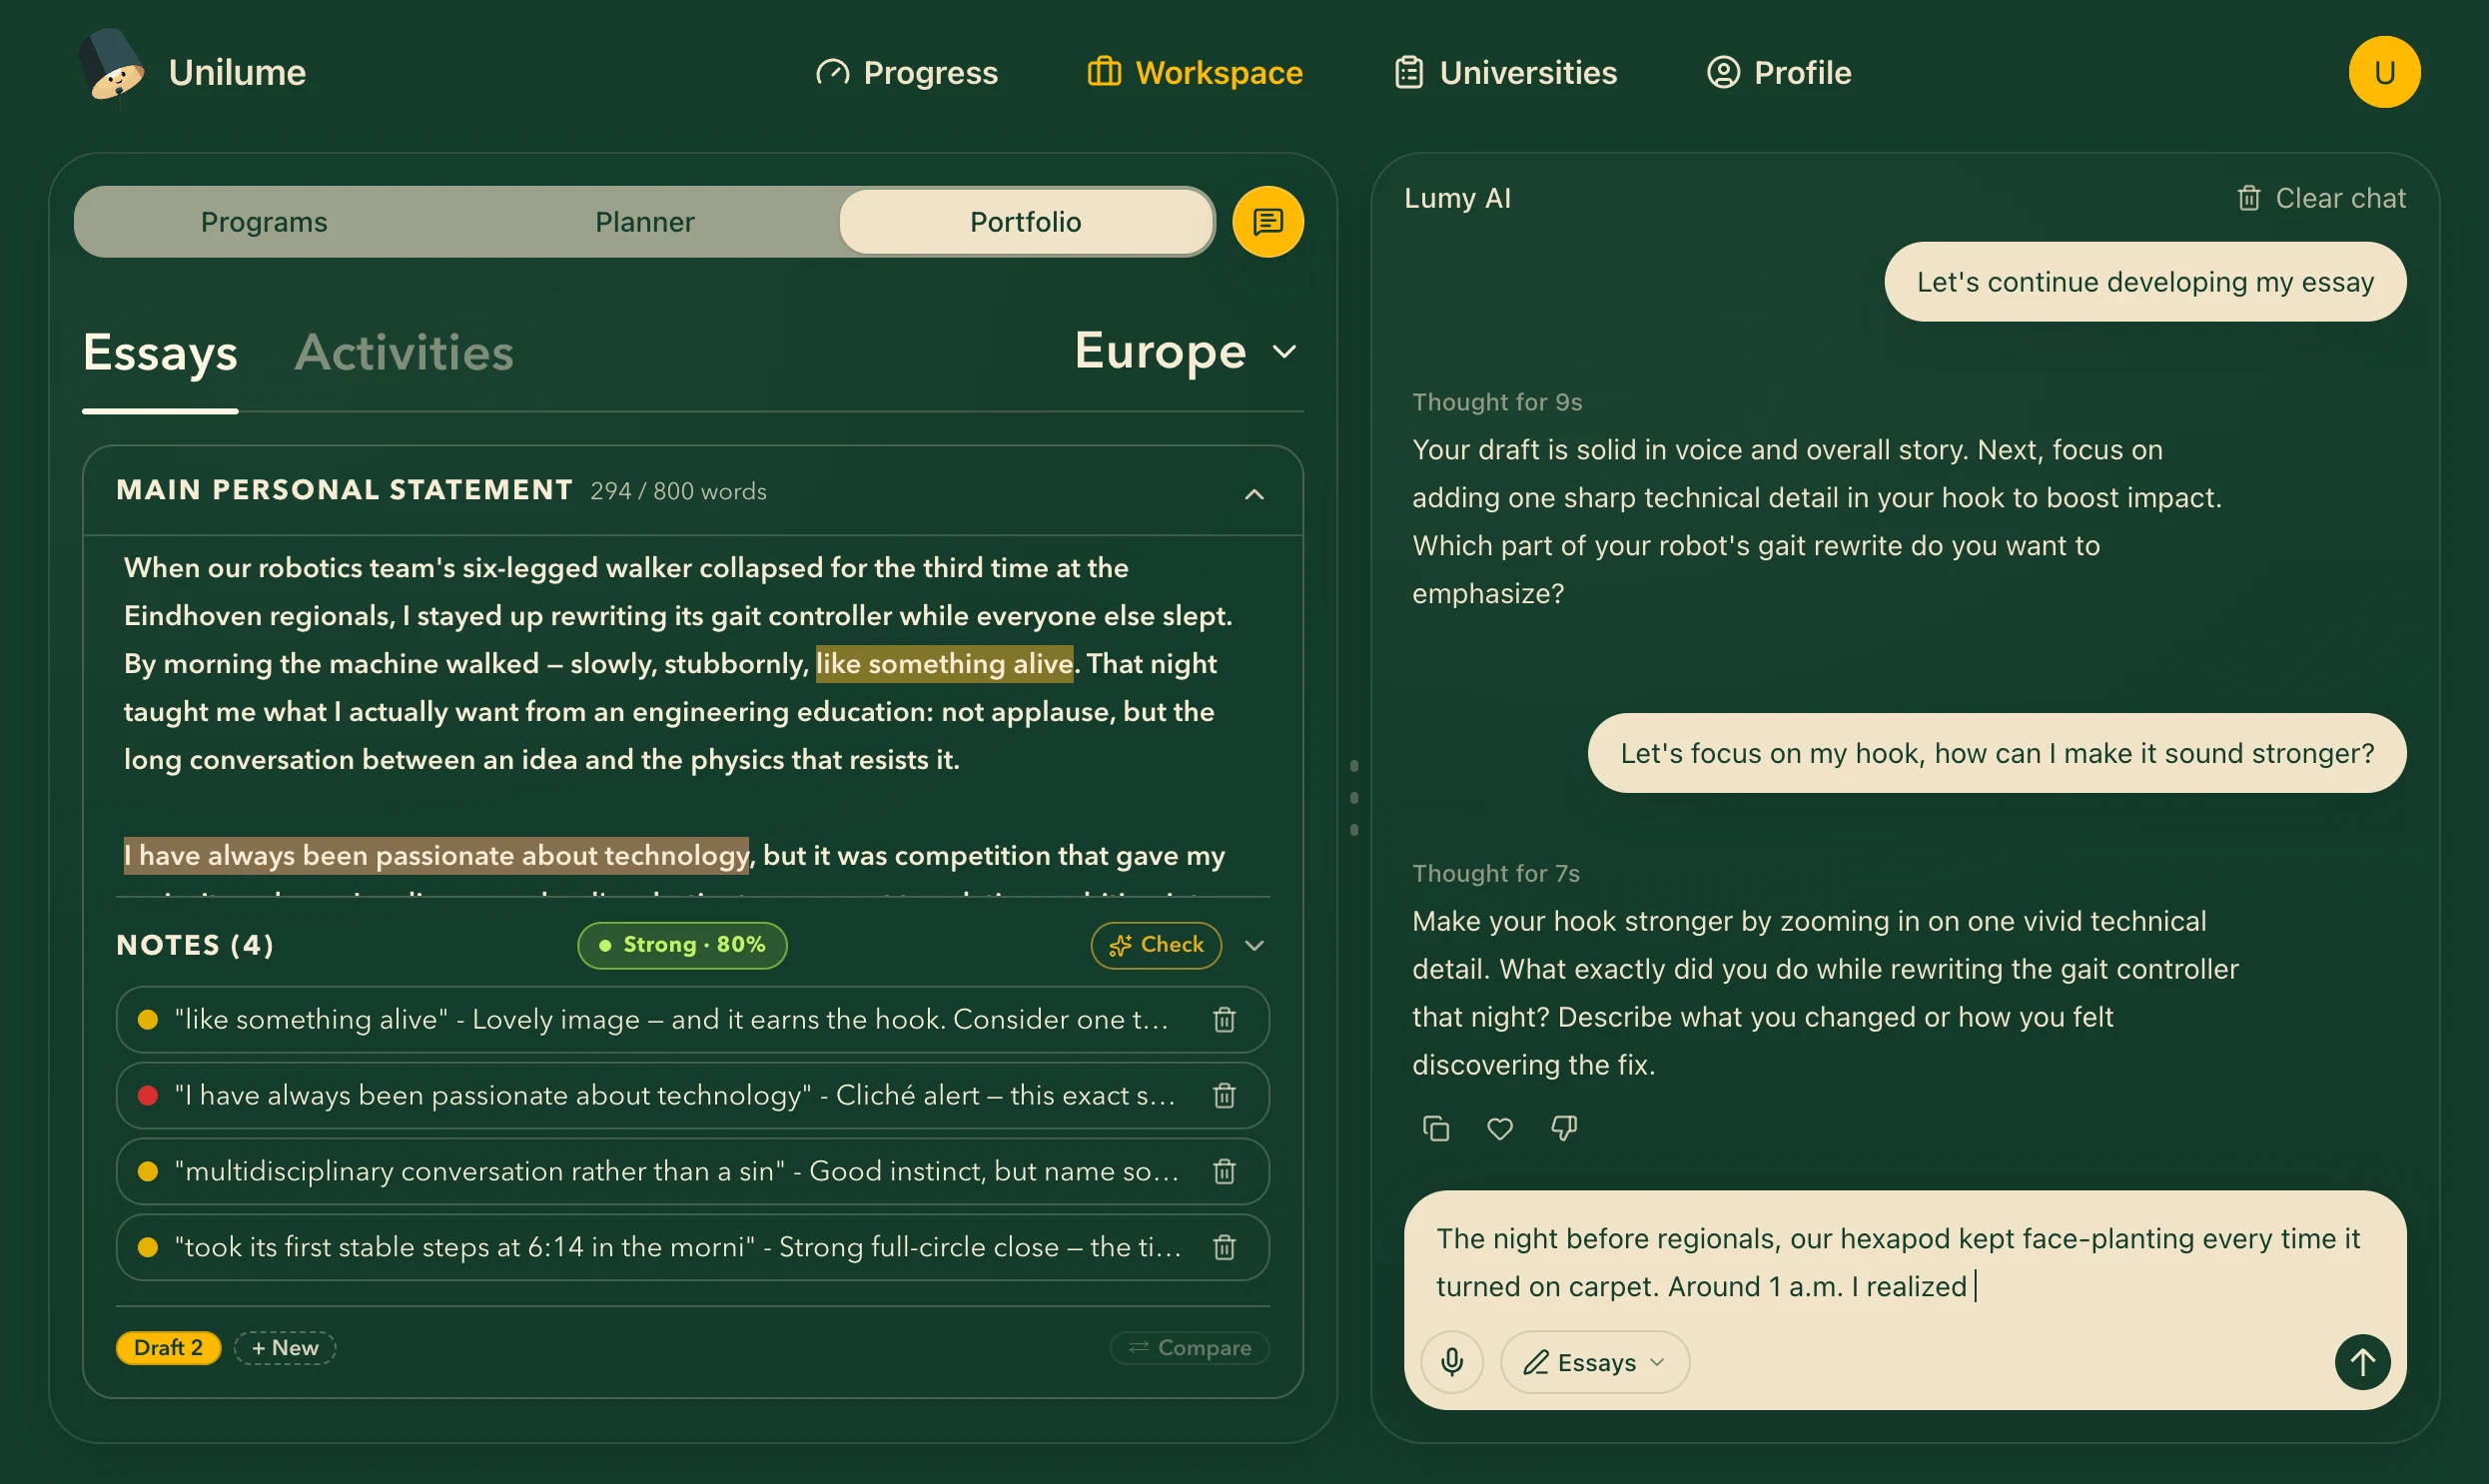Expand "Thought for 7s" reasoning

click(x=1495, y=873)
